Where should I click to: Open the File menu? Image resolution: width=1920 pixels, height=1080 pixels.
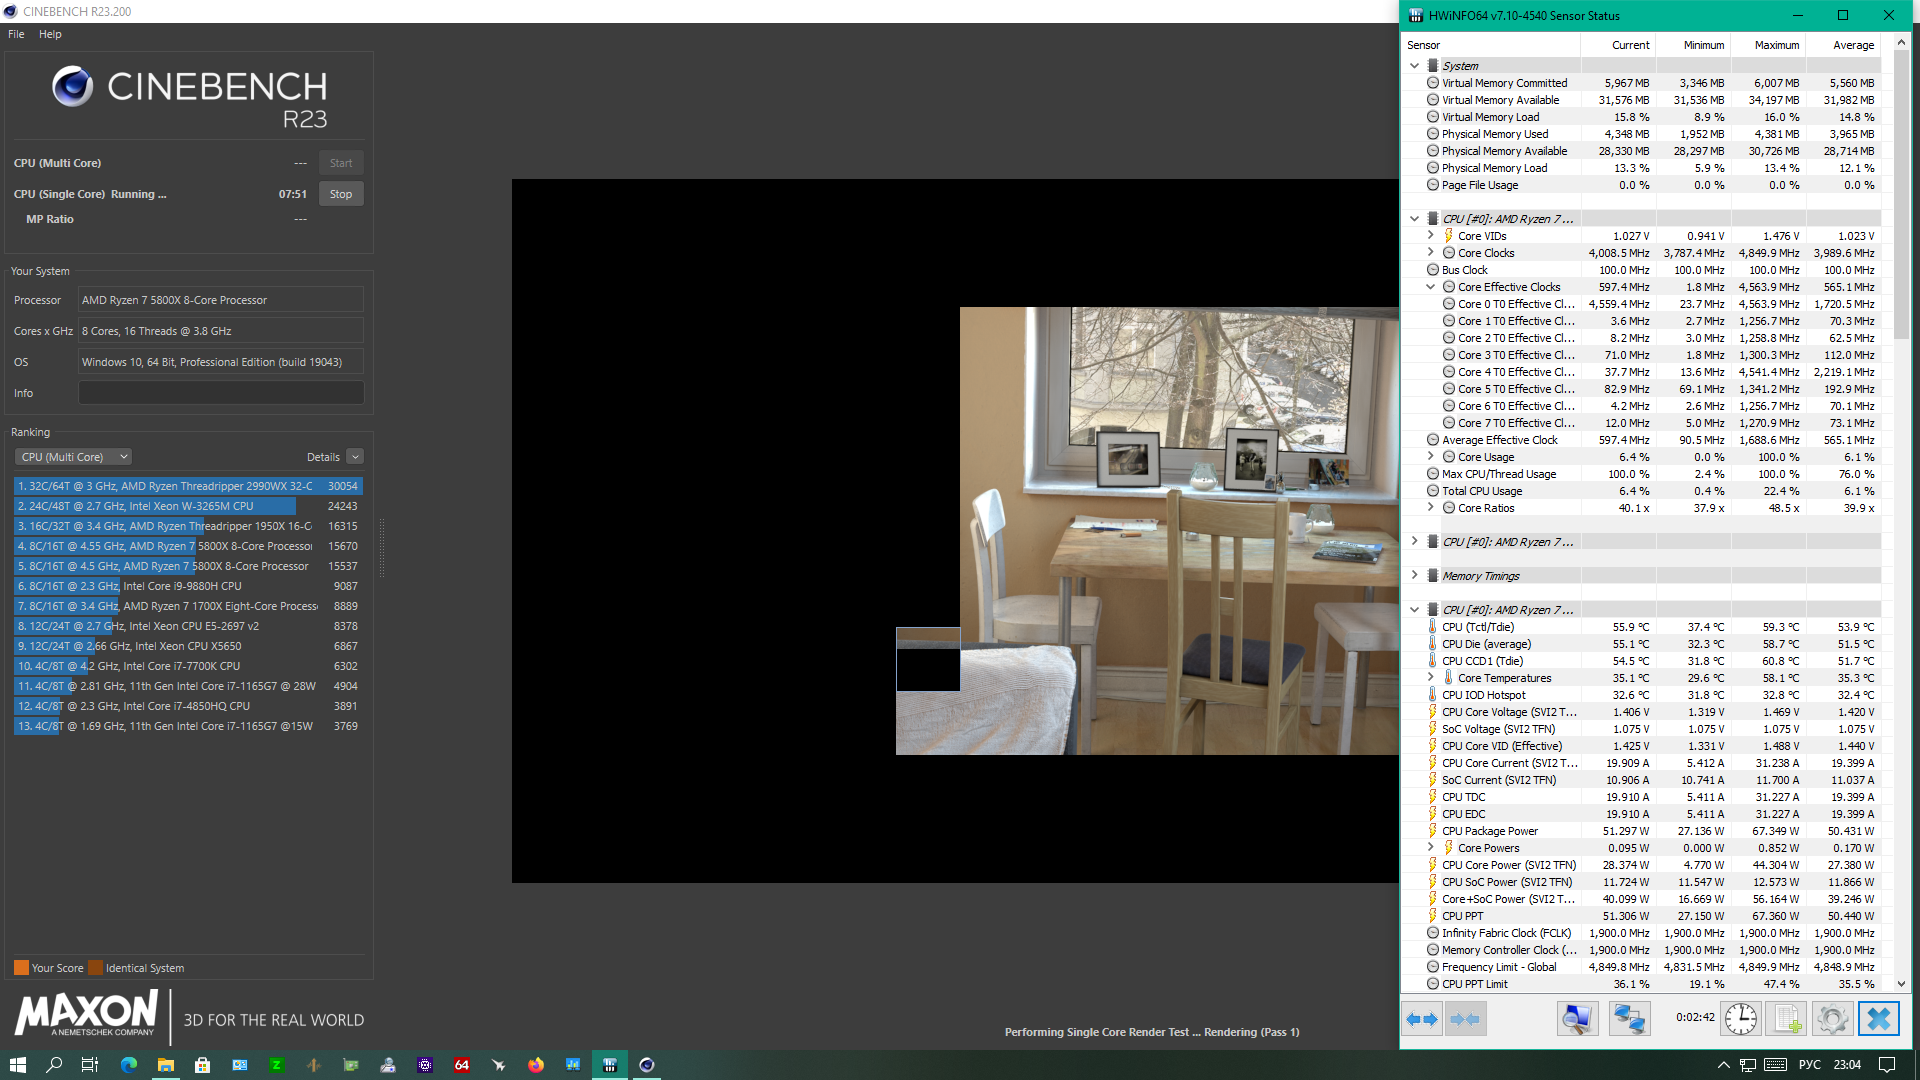pos(16,34)
